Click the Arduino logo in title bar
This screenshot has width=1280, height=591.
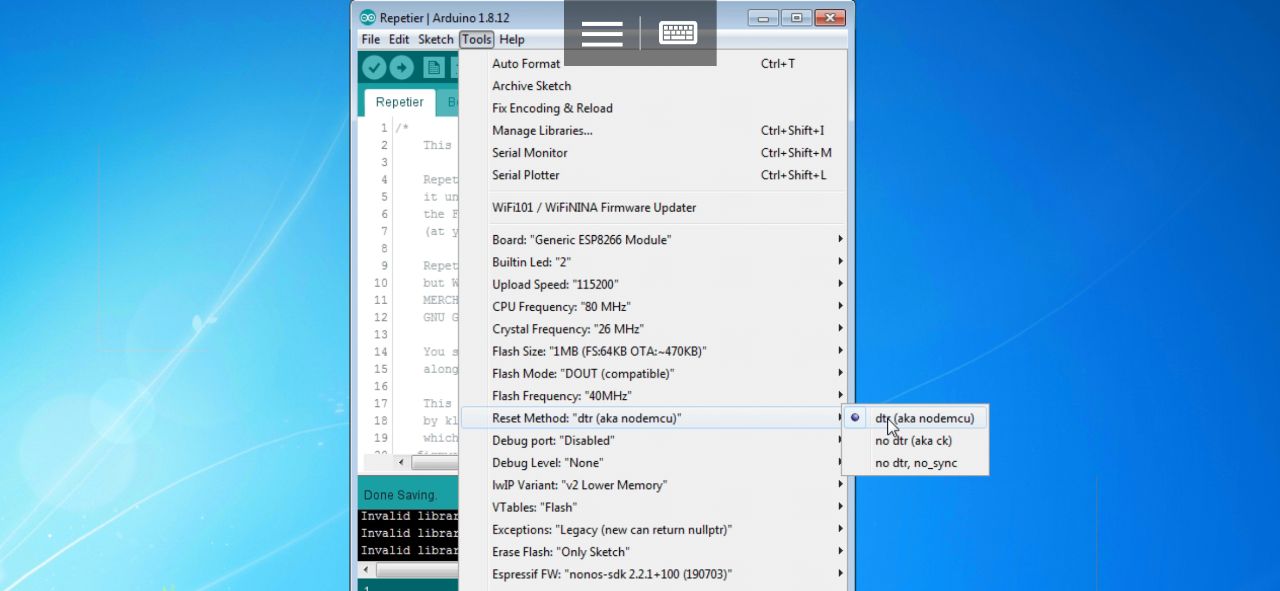[368, 18]
